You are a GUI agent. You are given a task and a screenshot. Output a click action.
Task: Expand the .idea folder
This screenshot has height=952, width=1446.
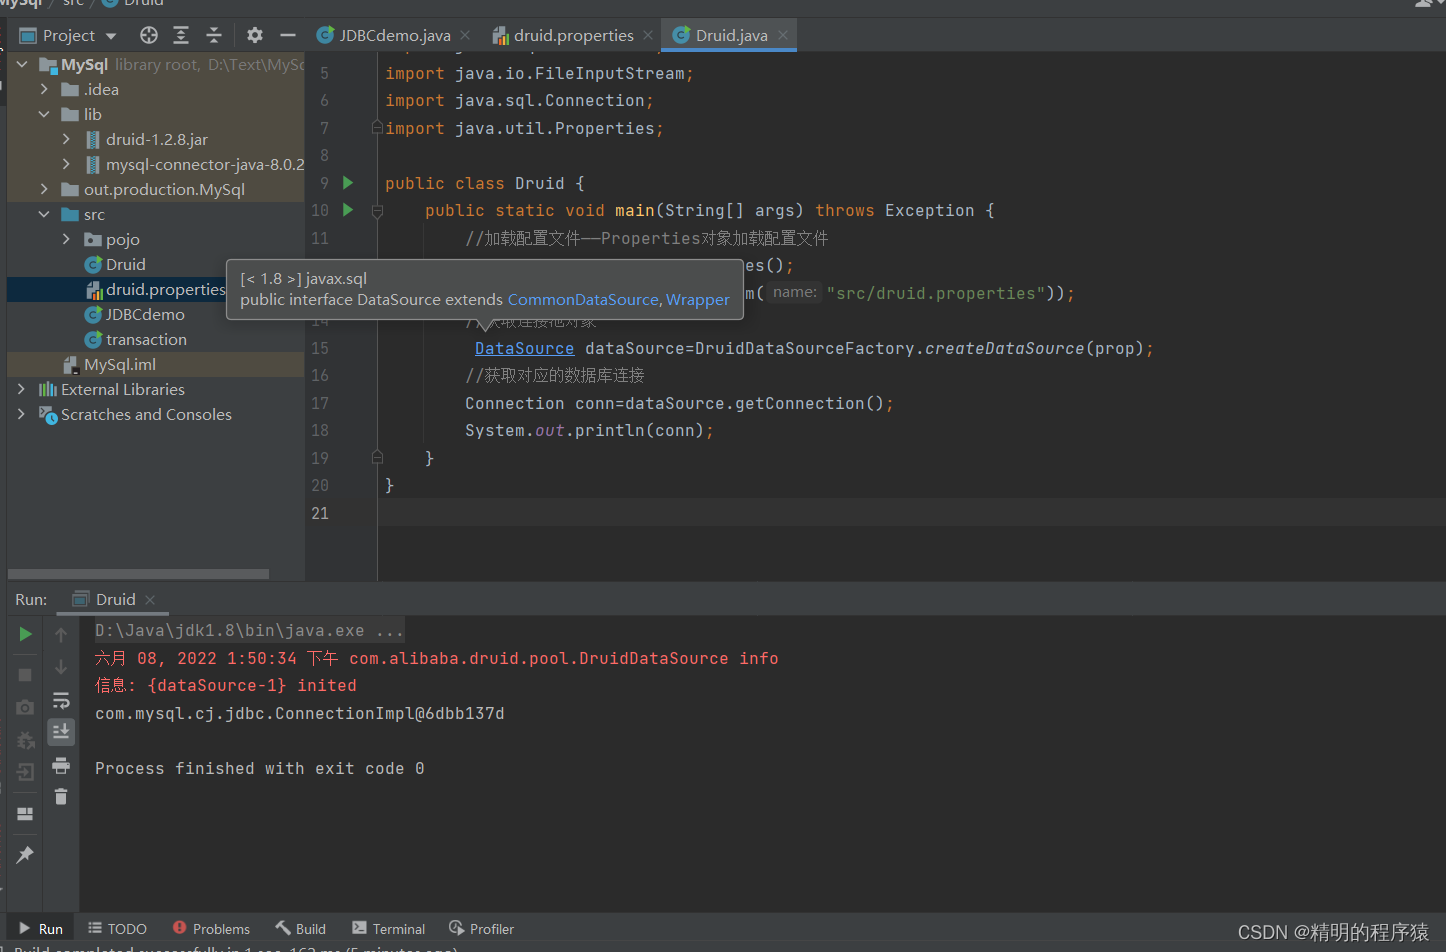[x=44, y=89]
